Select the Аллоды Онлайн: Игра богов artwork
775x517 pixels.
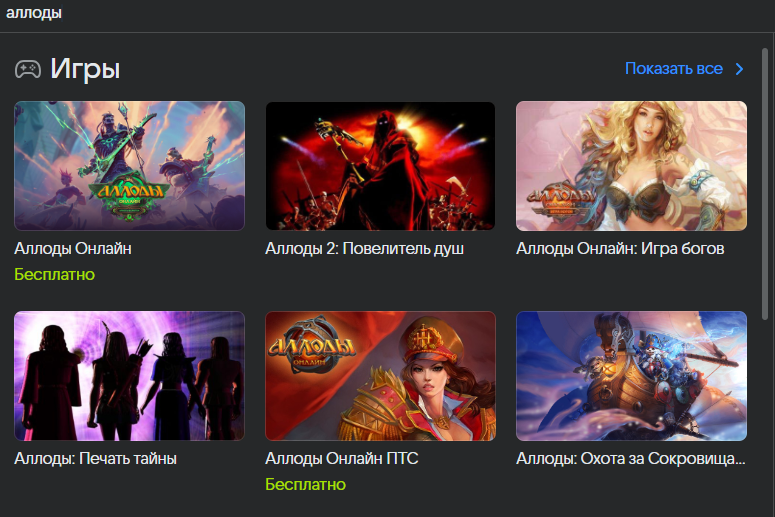[631, 166]
